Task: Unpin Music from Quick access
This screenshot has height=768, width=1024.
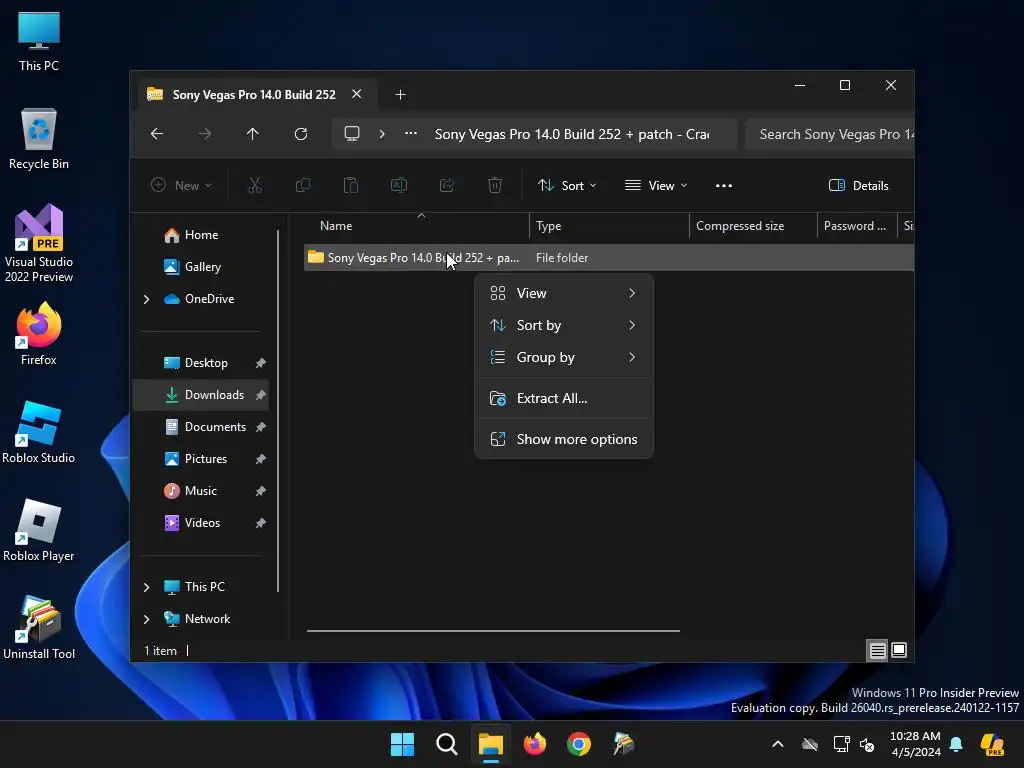Action: (x=261, y=491)
